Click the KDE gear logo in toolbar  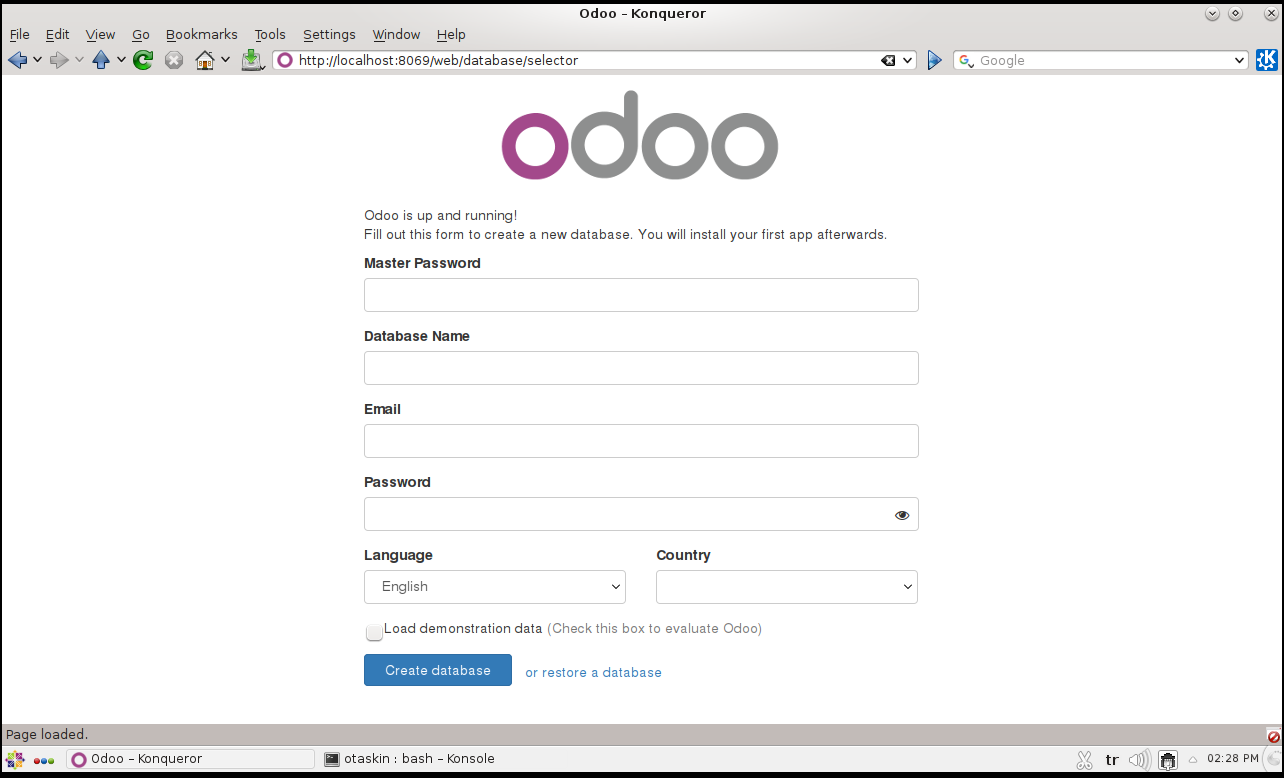tap(1267, 60)
